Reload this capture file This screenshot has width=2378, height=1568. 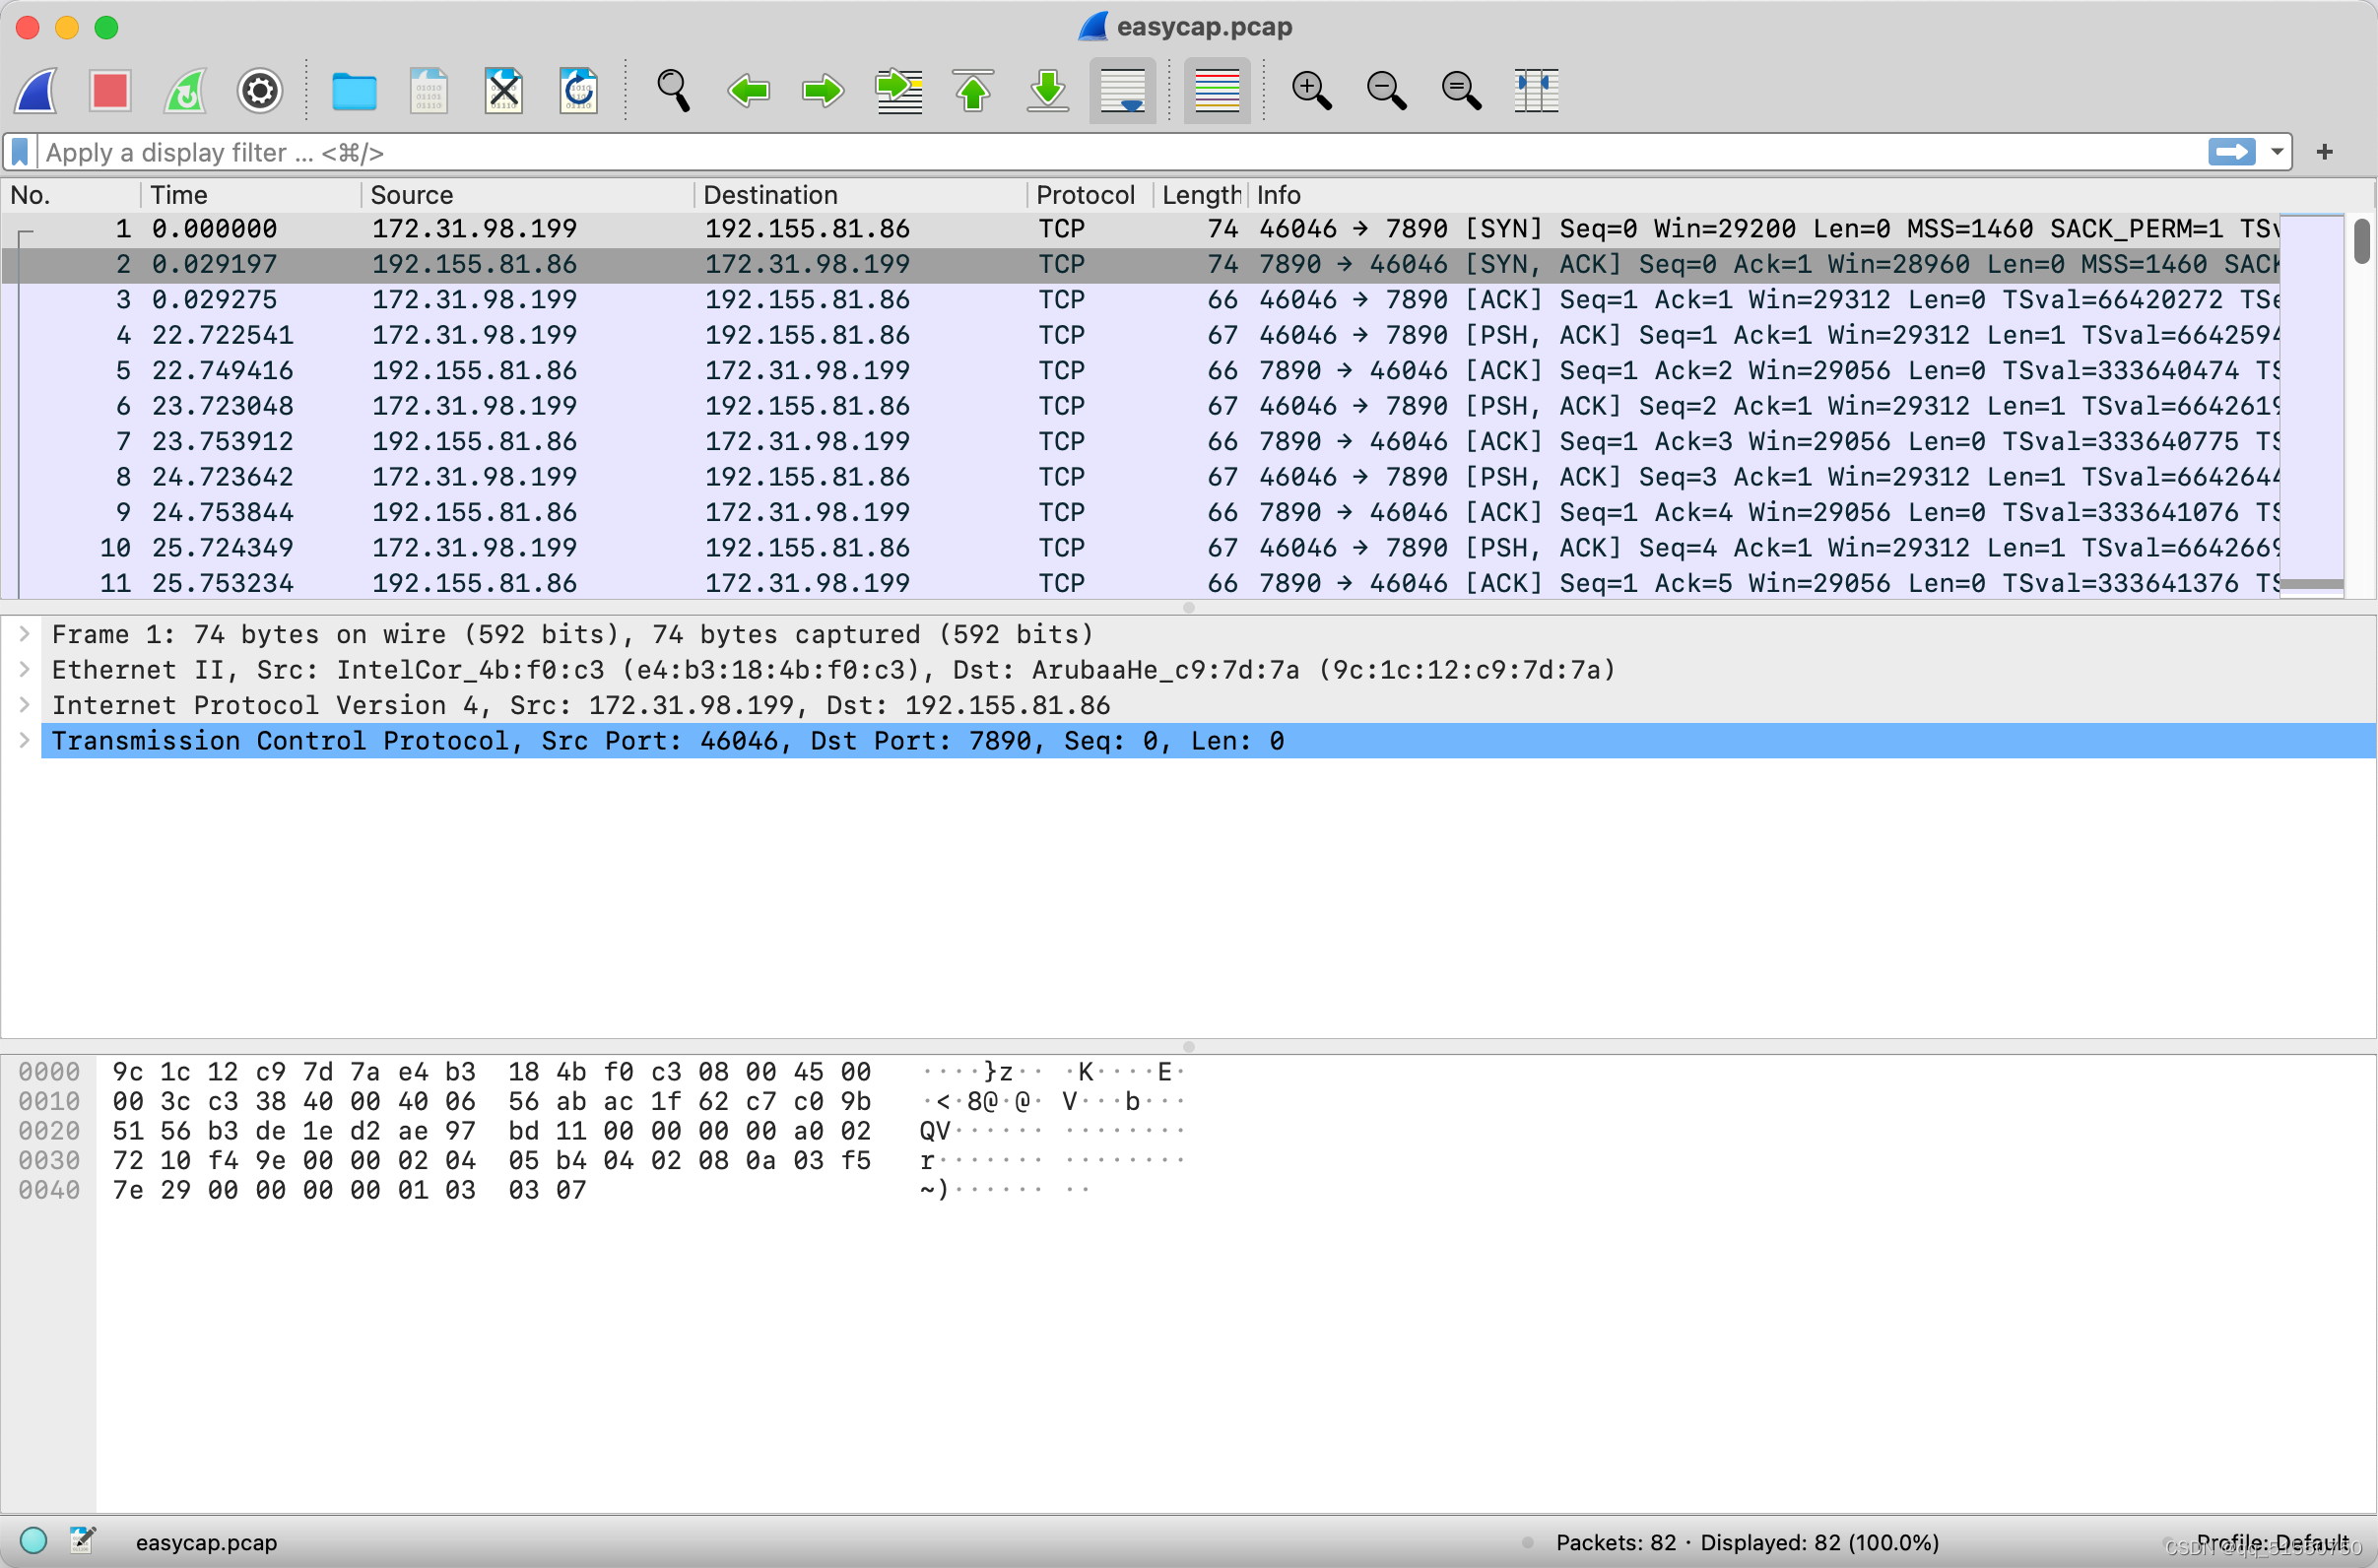click(x=578, y=91)
